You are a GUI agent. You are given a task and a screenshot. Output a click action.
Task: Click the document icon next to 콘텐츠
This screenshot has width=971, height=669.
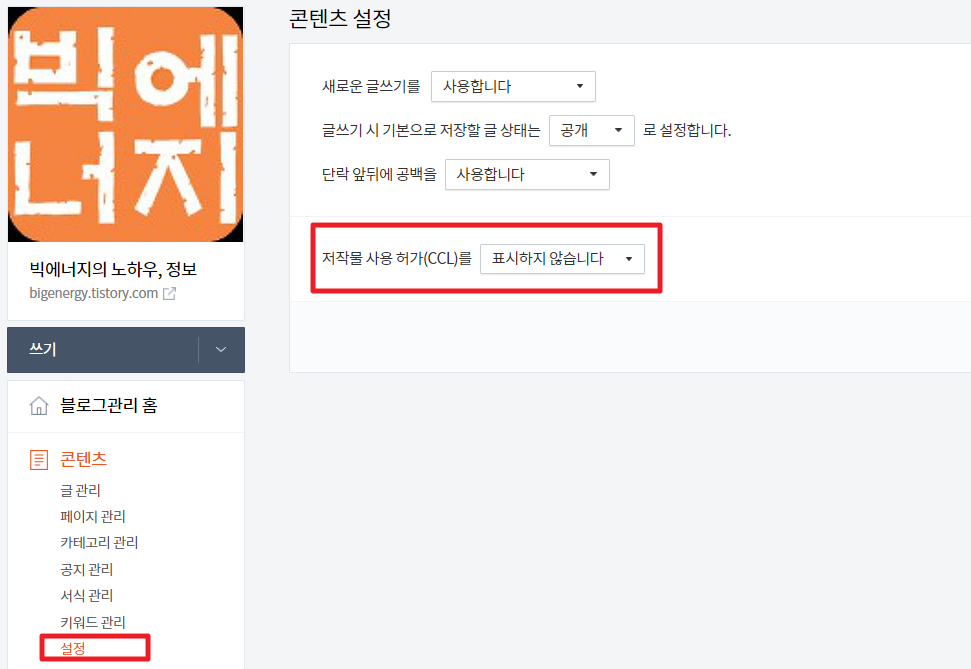coord(38,459)
